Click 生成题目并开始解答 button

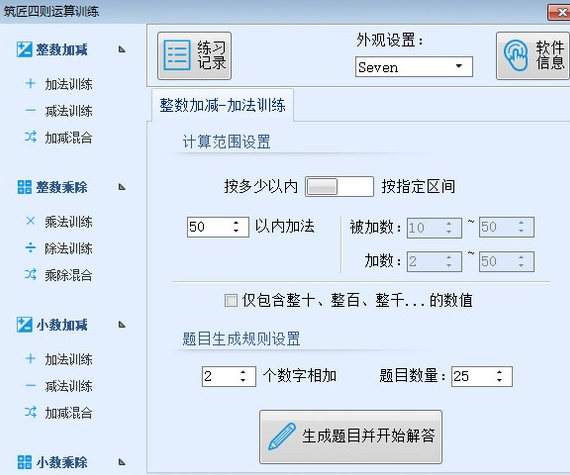(351, 437)
